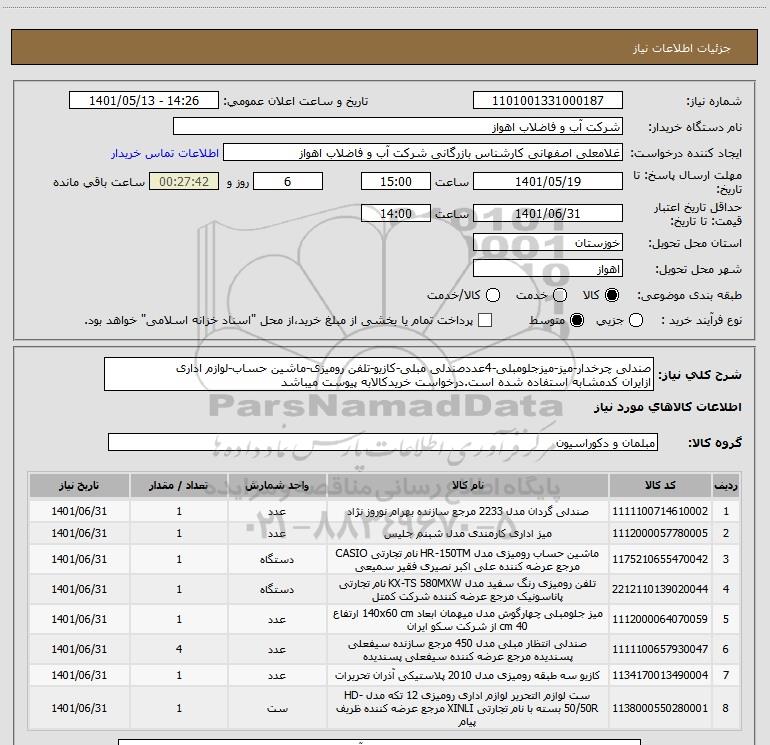Screen dimensions: 770x745
Task: Click the remaining days field showing 6
Action: point(288,181)
